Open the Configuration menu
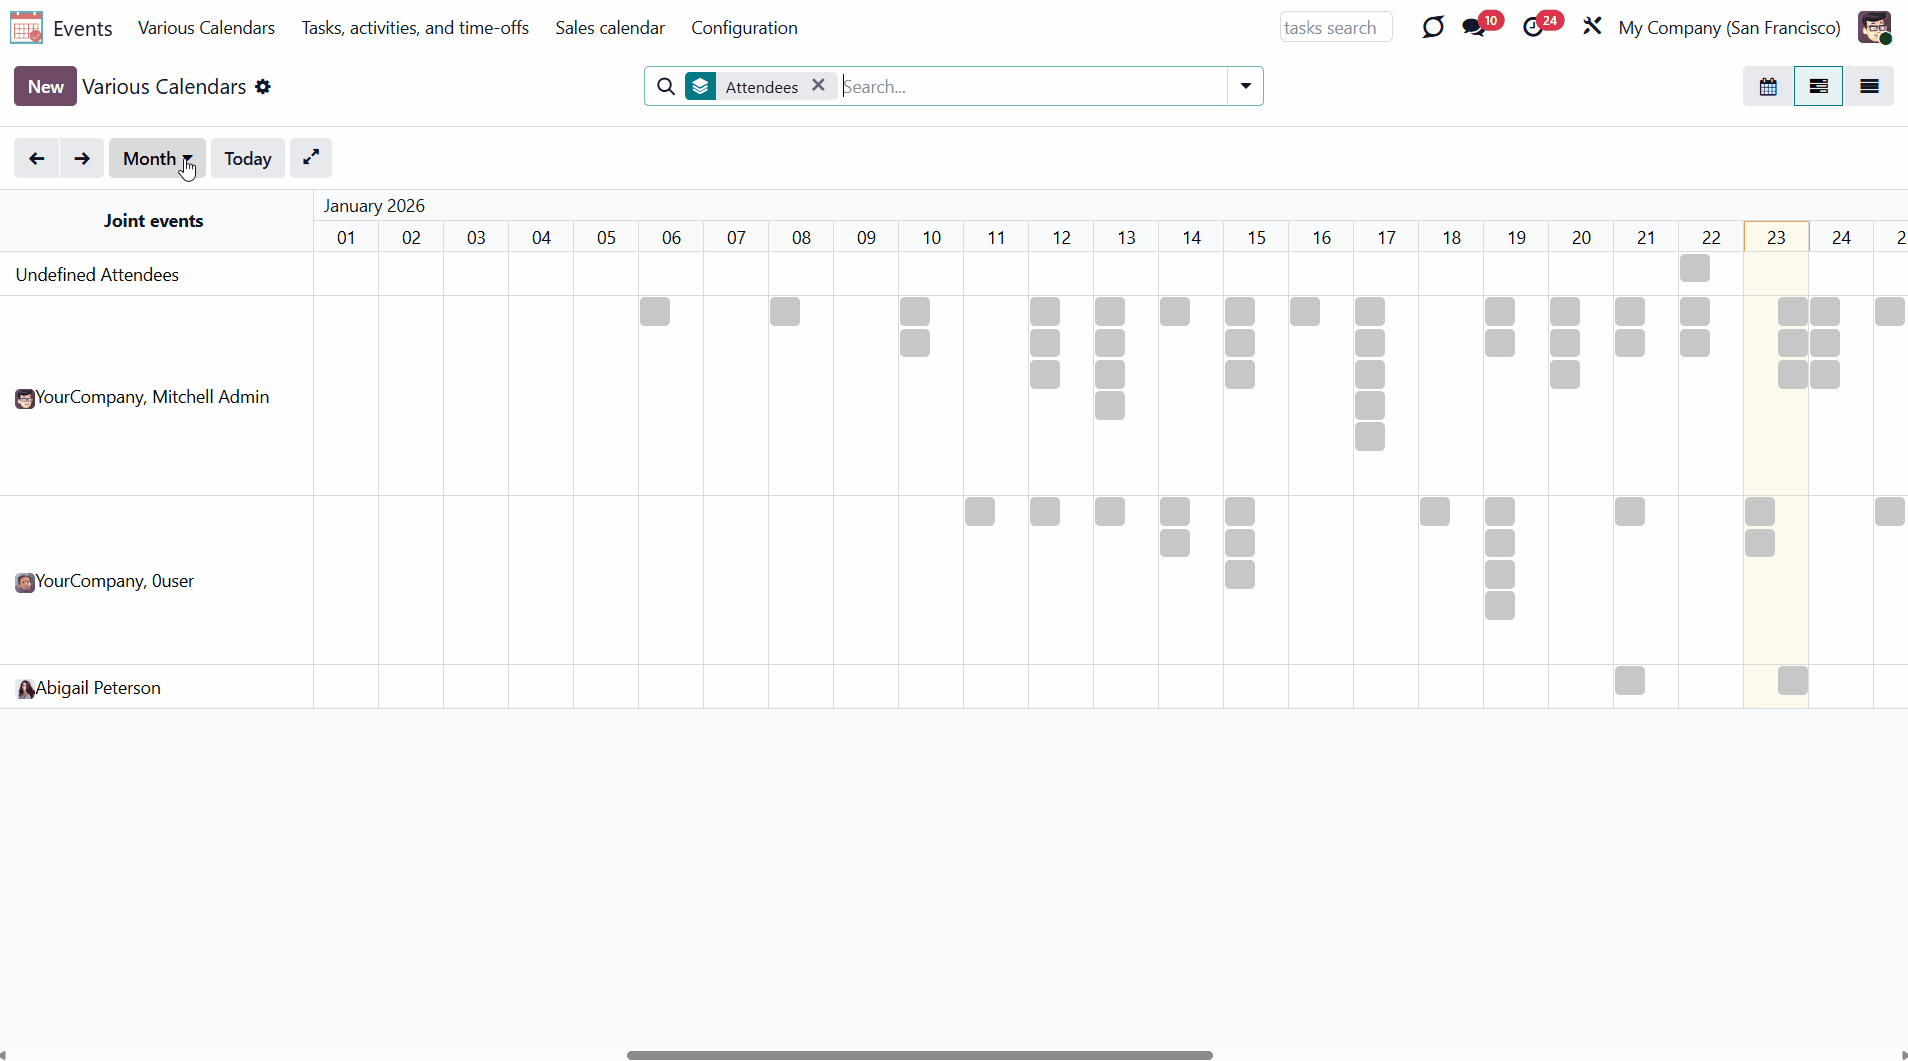This screenshot has height=1061, width=1908. tap(744, 28)
